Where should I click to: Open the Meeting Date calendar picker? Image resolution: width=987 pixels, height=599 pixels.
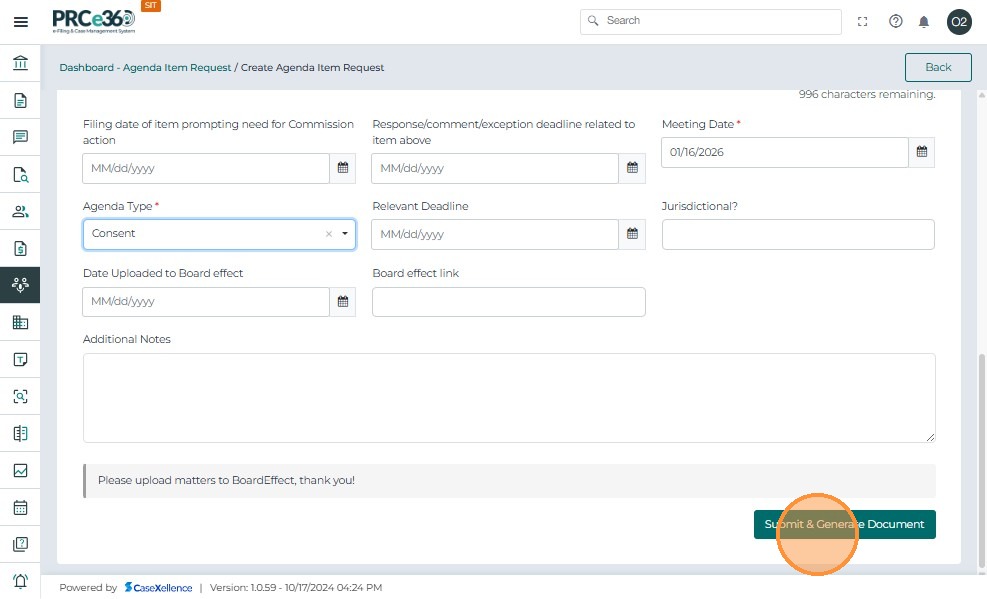pyautogui.click(x=922, y=152)
